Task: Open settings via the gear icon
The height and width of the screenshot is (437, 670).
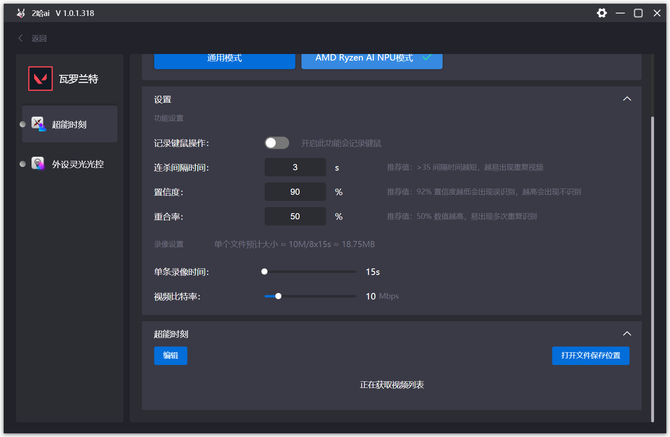Action: [x=602, y=13]
